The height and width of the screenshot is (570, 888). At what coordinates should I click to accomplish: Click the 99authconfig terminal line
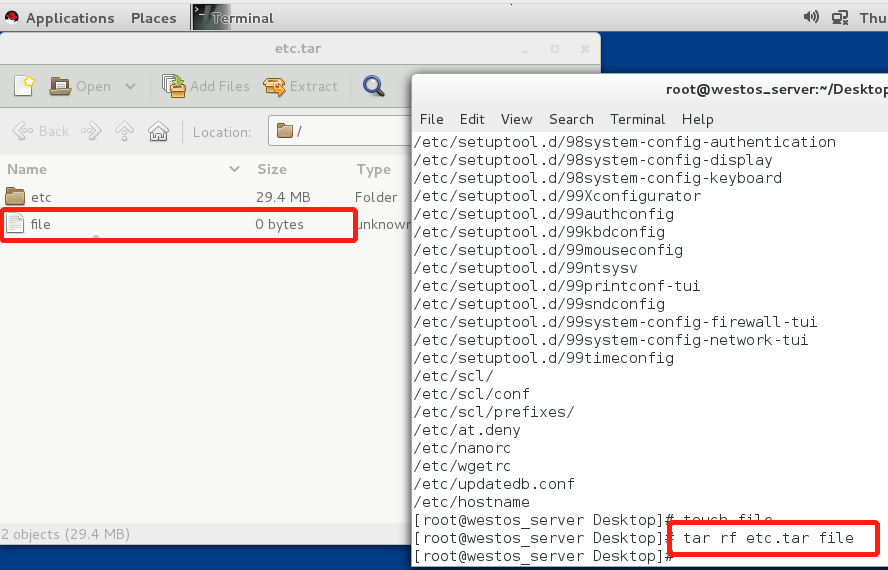tap(544, 214)
